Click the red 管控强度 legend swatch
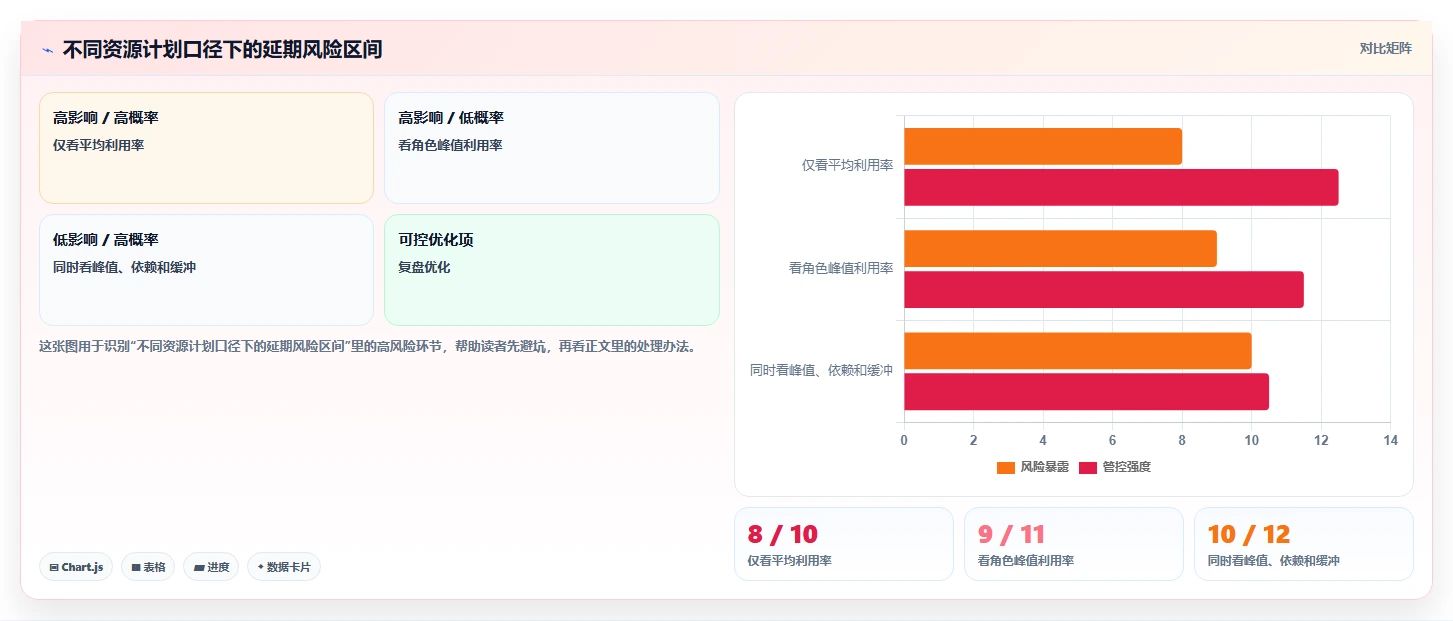The image size is (1453, 621). tap(1088, 467)
